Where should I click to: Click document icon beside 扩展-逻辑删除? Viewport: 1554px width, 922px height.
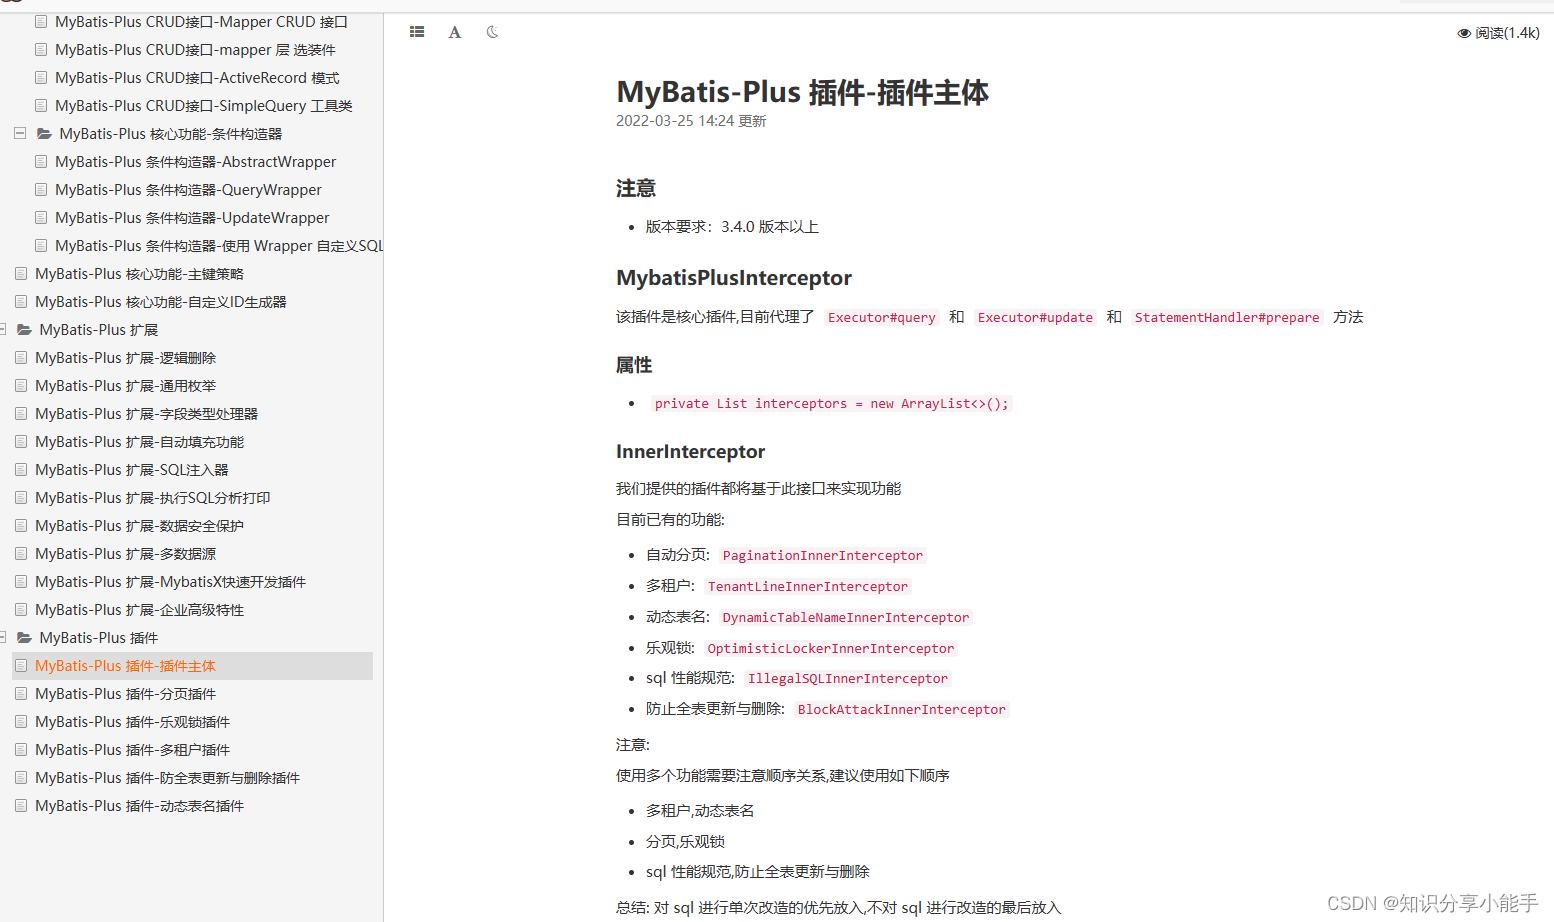point(21,357)
